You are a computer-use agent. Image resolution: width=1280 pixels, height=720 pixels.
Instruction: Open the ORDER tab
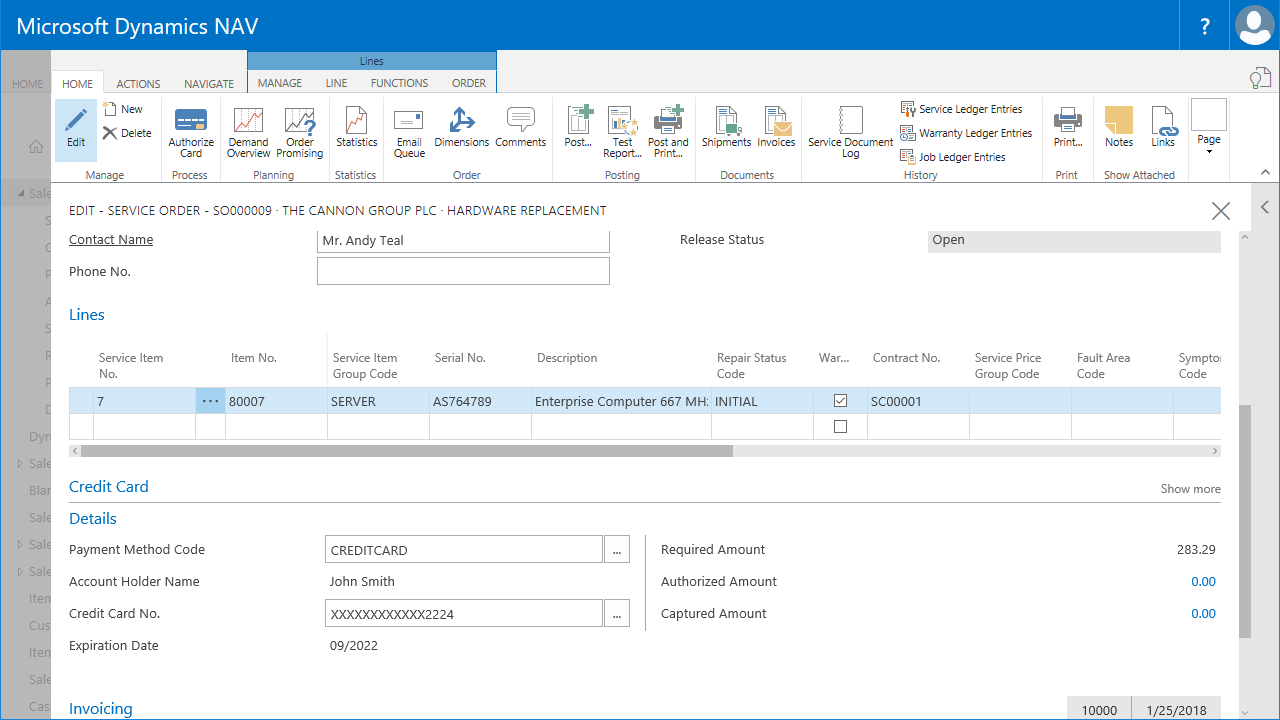coord(469,83)
